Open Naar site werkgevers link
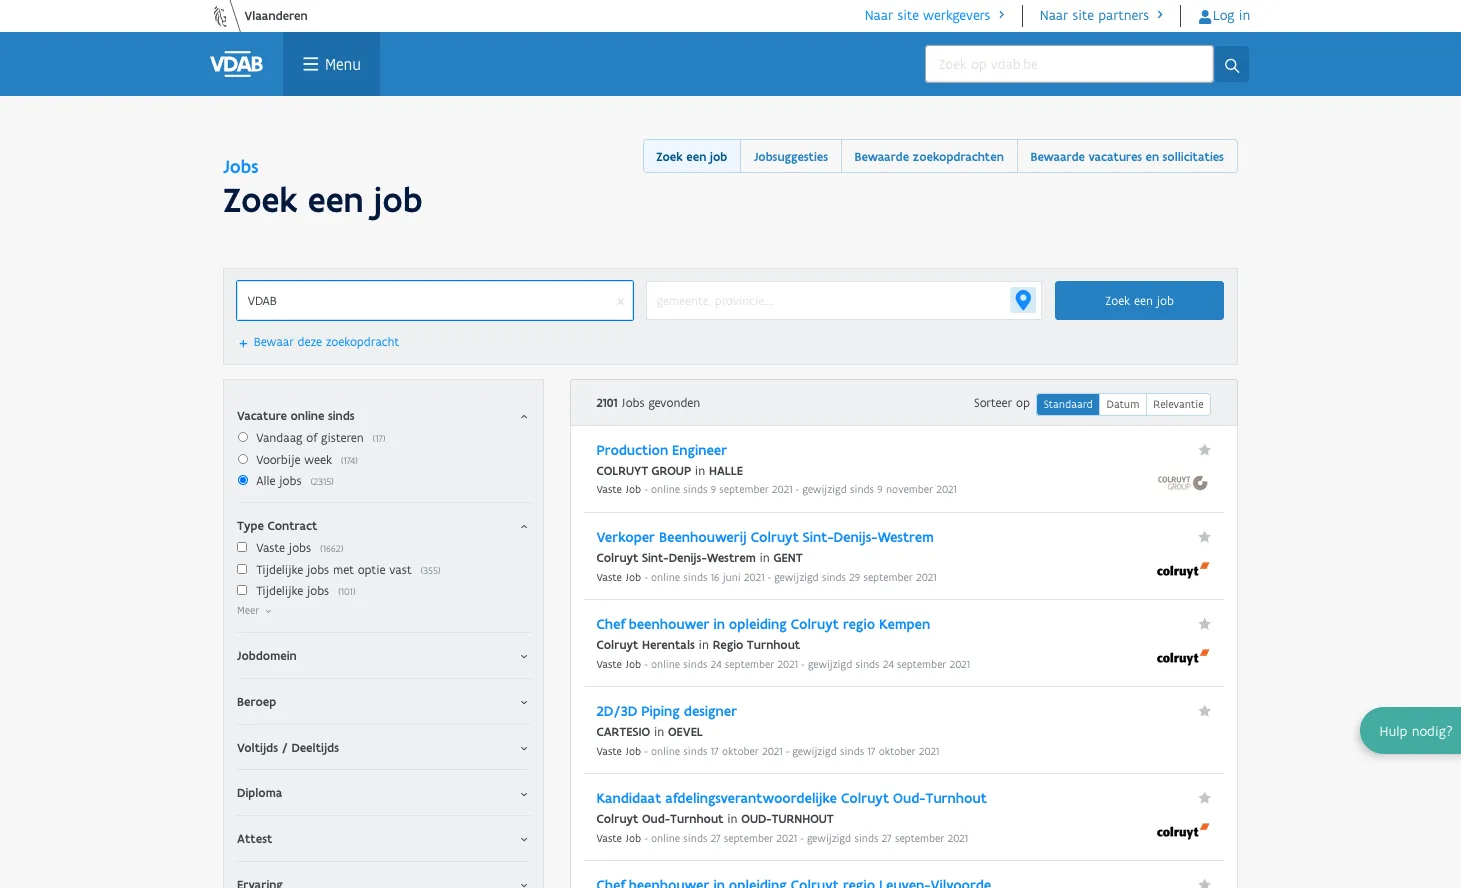Image resolution: width=1461 pixels, height=888 pixels. 934,15
